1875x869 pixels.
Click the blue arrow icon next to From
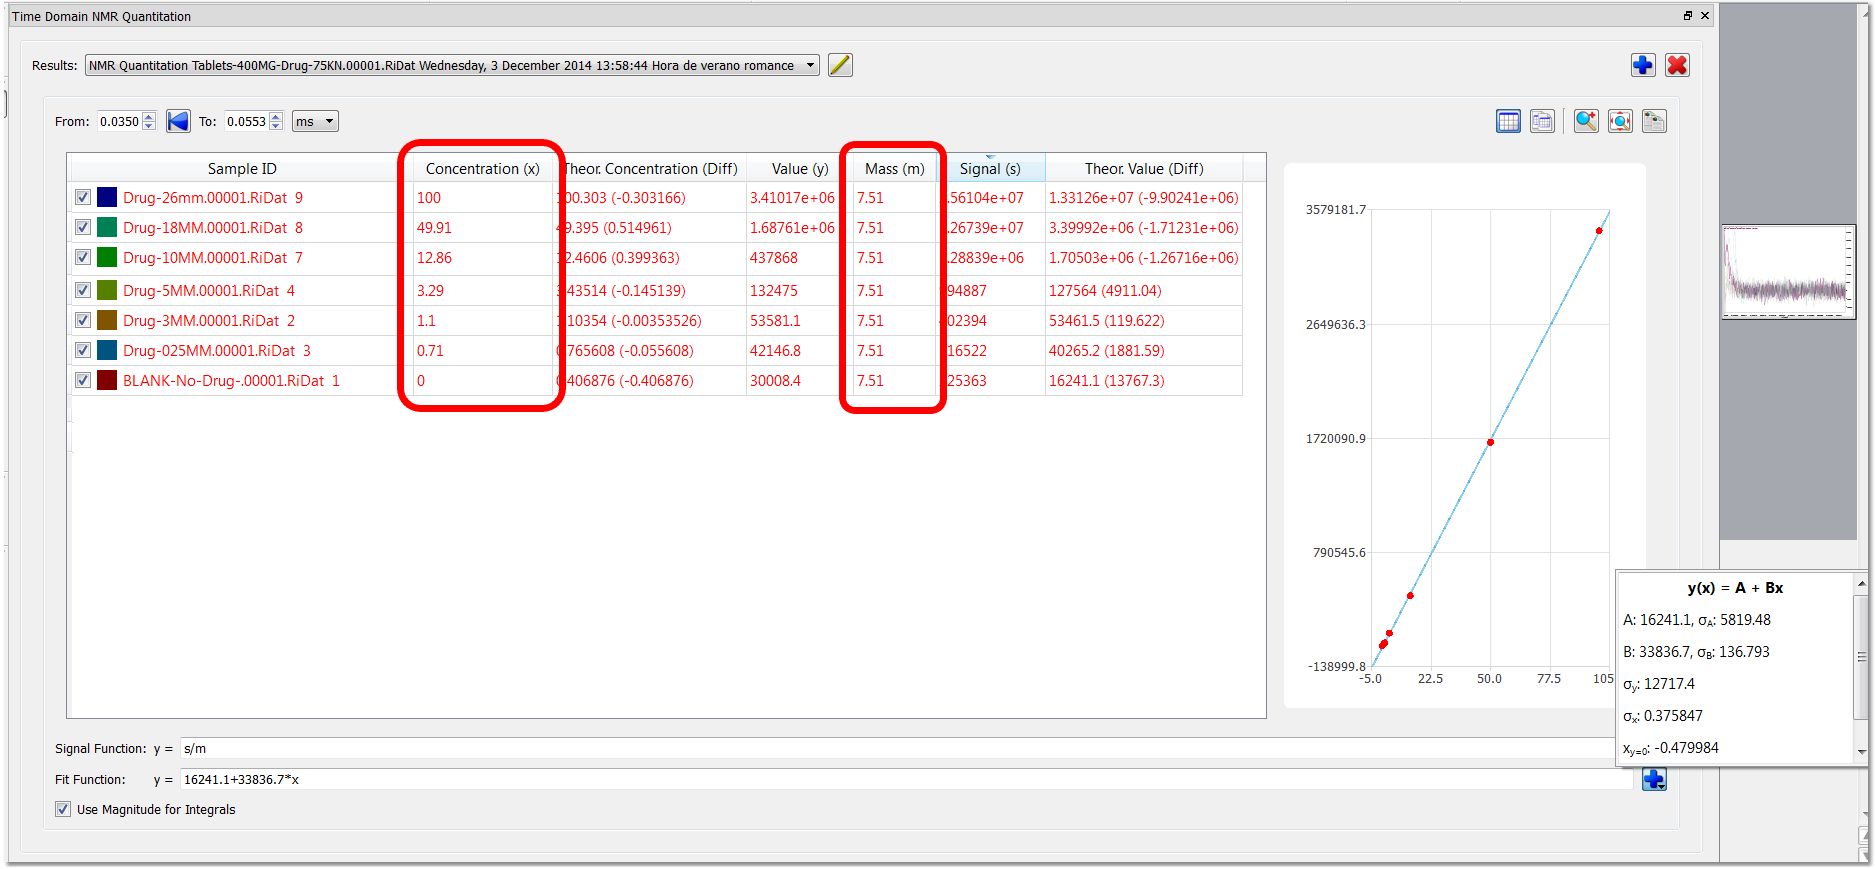click(178, 121)
